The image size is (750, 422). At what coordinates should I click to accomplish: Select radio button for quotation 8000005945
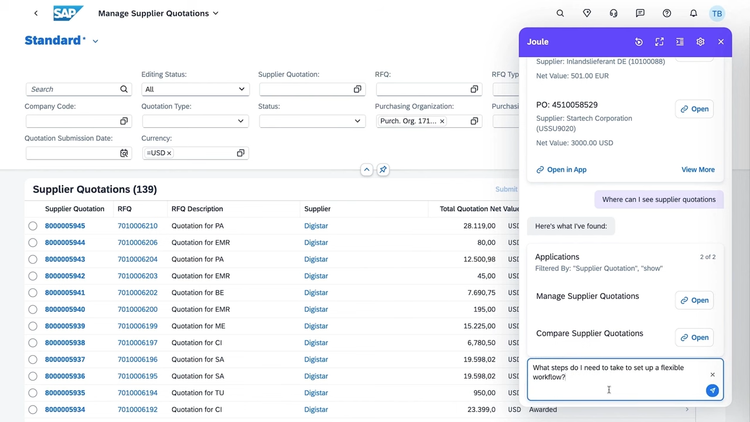coord(33,226)
